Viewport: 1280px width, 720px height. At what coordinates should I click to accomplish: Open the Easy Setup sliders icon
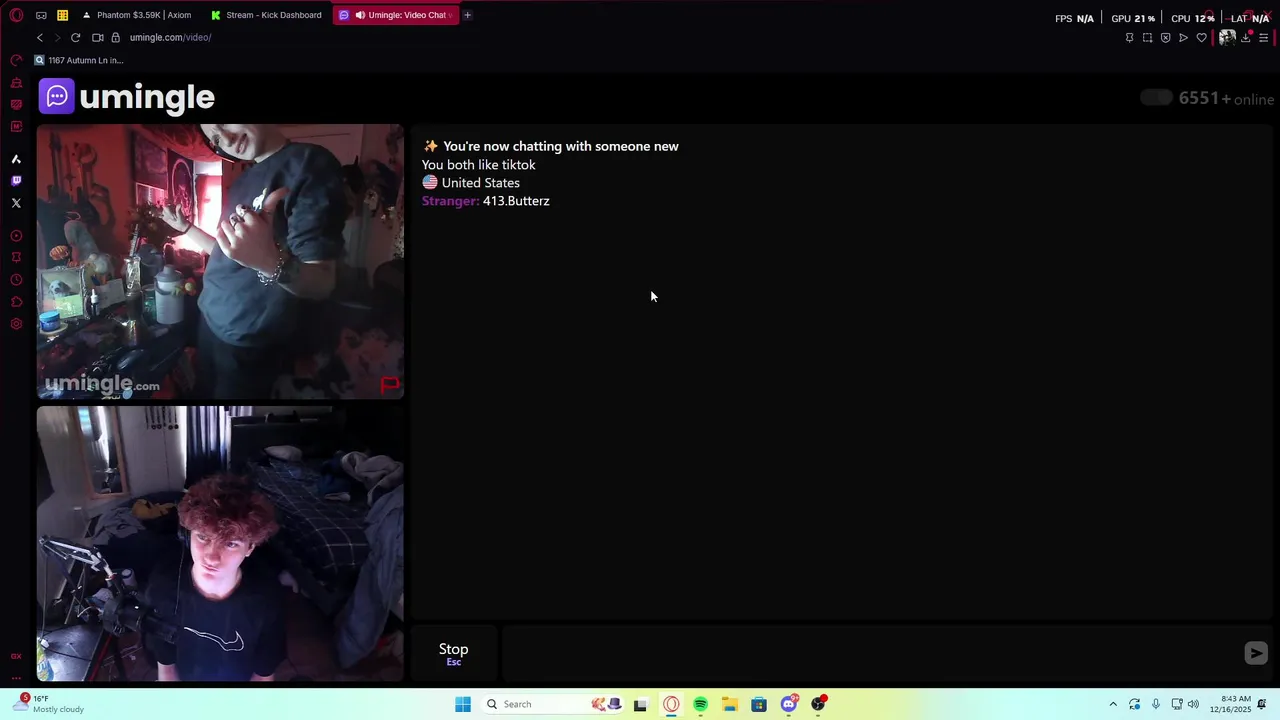[x=1264, y=38]
